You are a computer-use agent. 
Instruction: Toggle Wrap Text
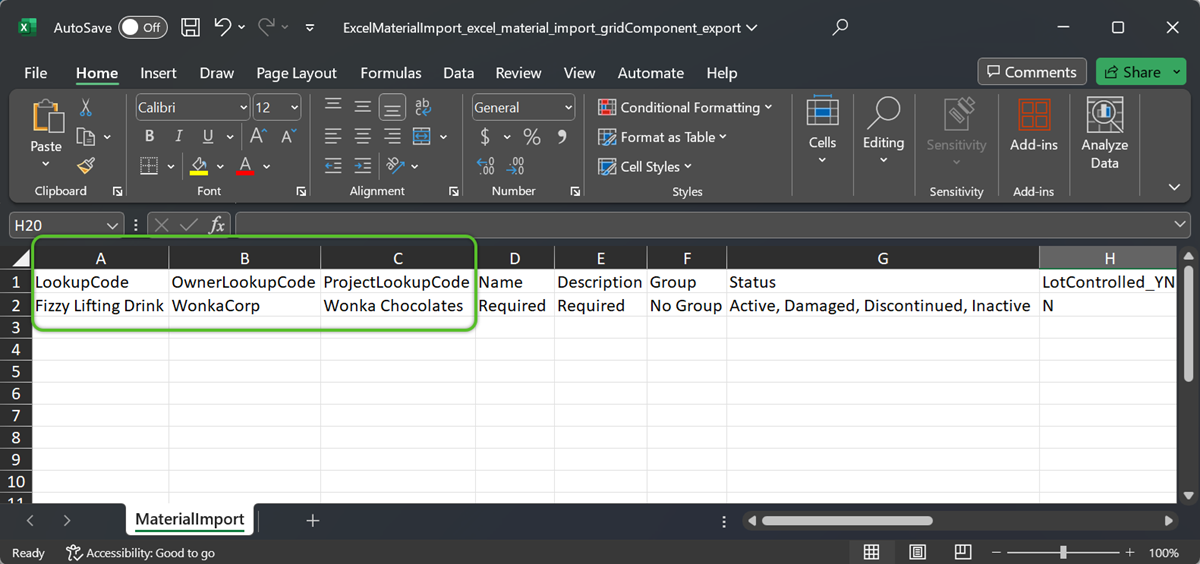point(422,107)
